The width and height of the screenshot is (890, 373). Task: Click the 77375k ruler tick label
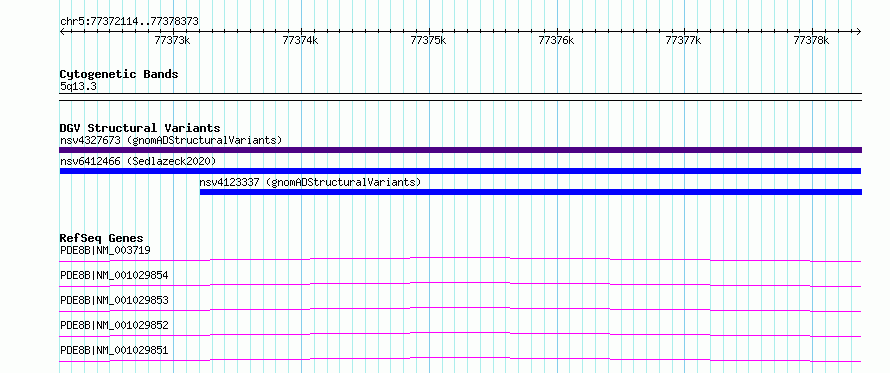428,40
